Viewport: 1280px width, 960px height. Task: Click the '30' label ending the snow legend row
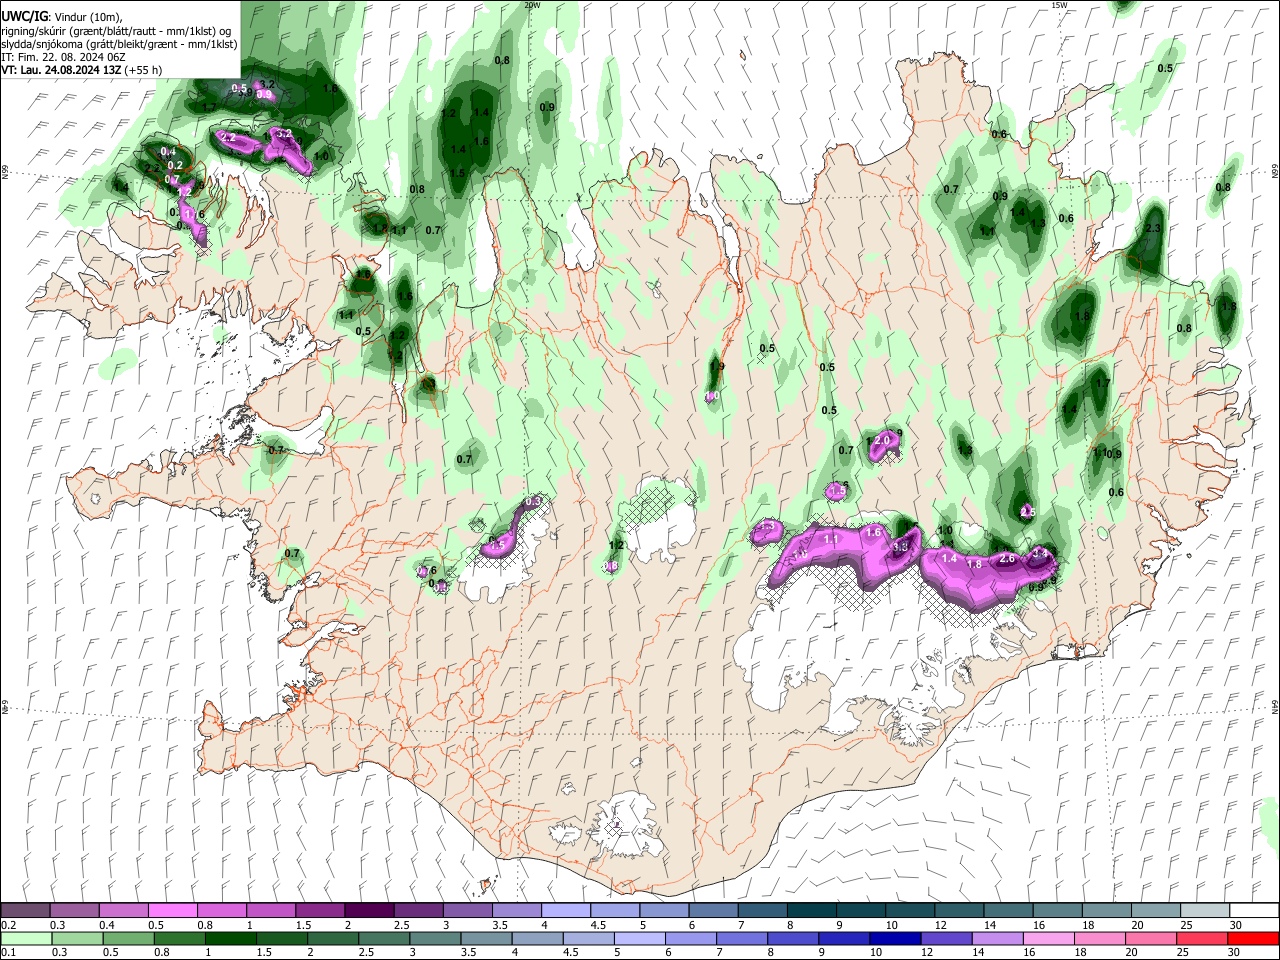coord(1236,925)
